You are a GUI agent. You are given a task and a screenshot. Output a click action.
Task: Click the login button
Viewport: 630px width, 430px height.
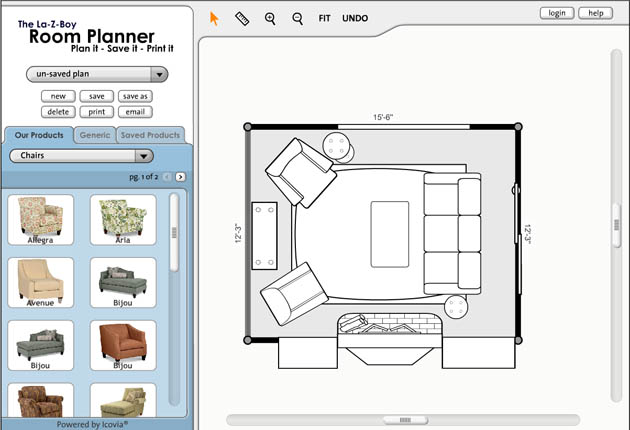click(x=557, y=13)
